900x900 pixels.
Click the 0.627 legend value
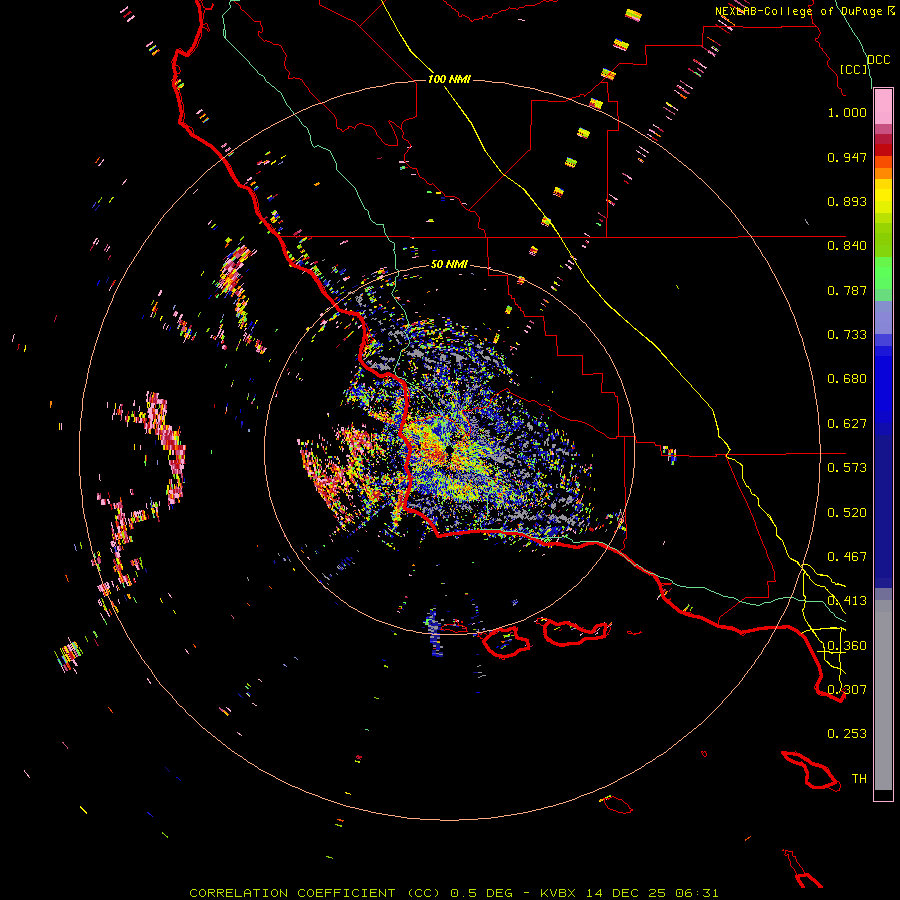click(847, 424)
